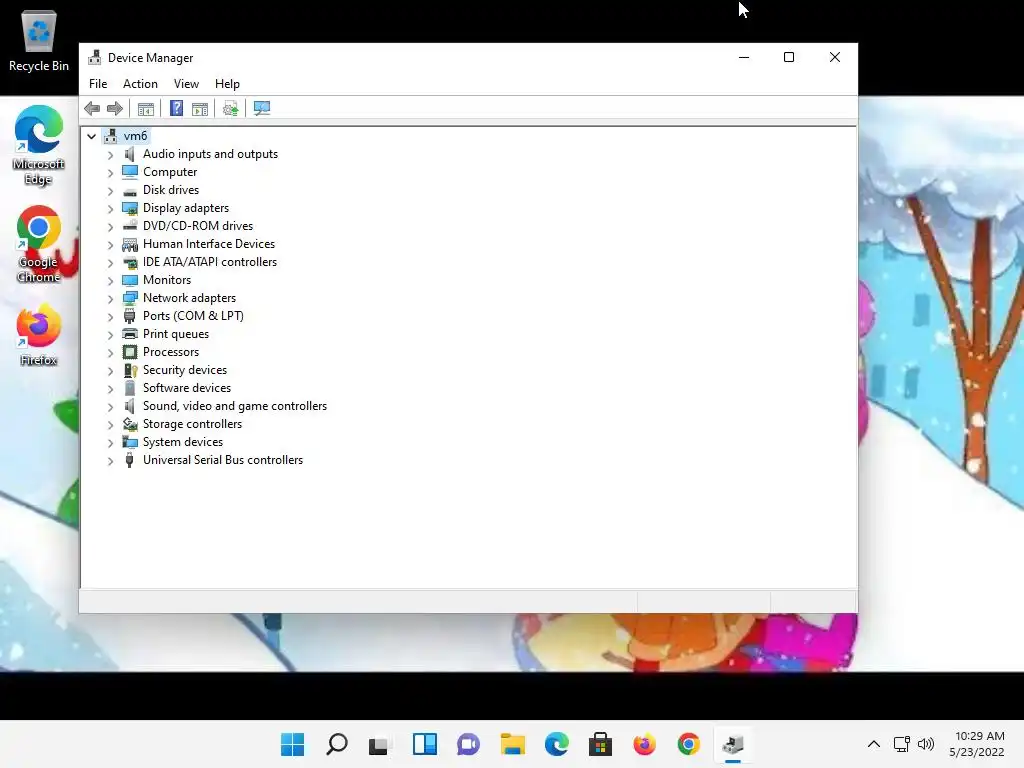1024x768 pixels.
Task: Select Audio inputs and outputs label
Action: [210, 154]
